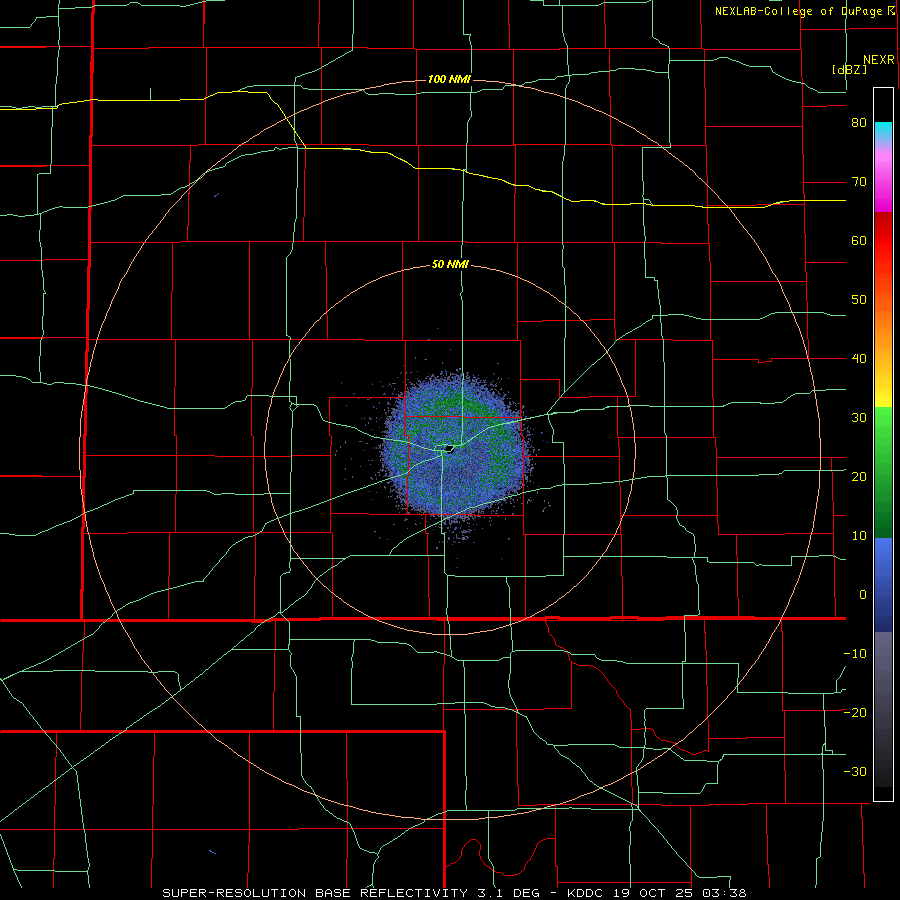900x900 pixels.
Task: Click the 10 dBZ scale value
Action: (x=859, y=536)
